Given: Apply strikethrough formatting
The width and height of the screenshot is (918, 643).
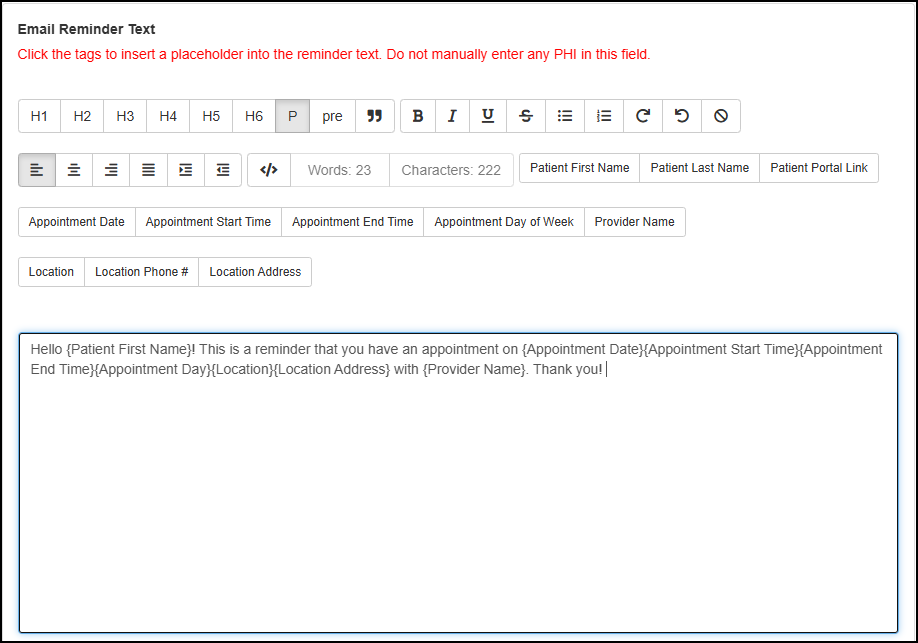Looking at the screenshot, I should pyautogui.click(x=525, y=115).
